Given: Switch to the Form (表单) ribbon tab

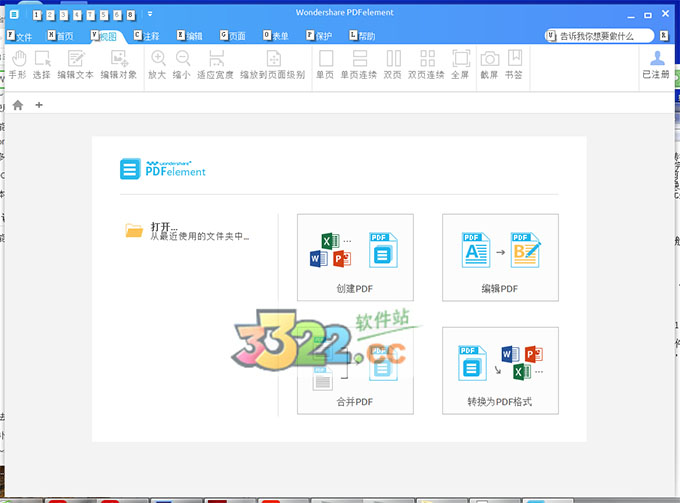Looking at the screenshot, I should coord(276,36).
